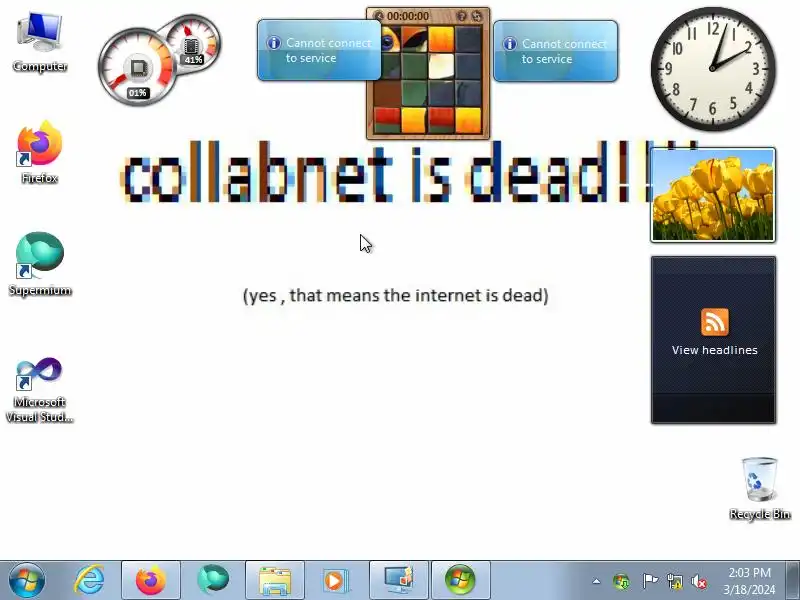Click the orange RSS feed icon

[715, 322]
